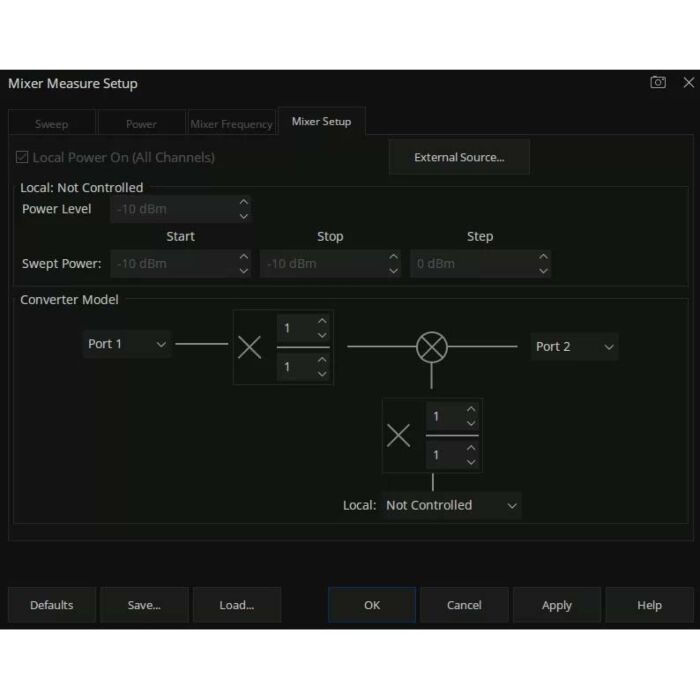The width and height of the screenshot is (700, 700).
Task: Switch to the Sweep tab
Action: pyautogui.click(x=52, y=124)
